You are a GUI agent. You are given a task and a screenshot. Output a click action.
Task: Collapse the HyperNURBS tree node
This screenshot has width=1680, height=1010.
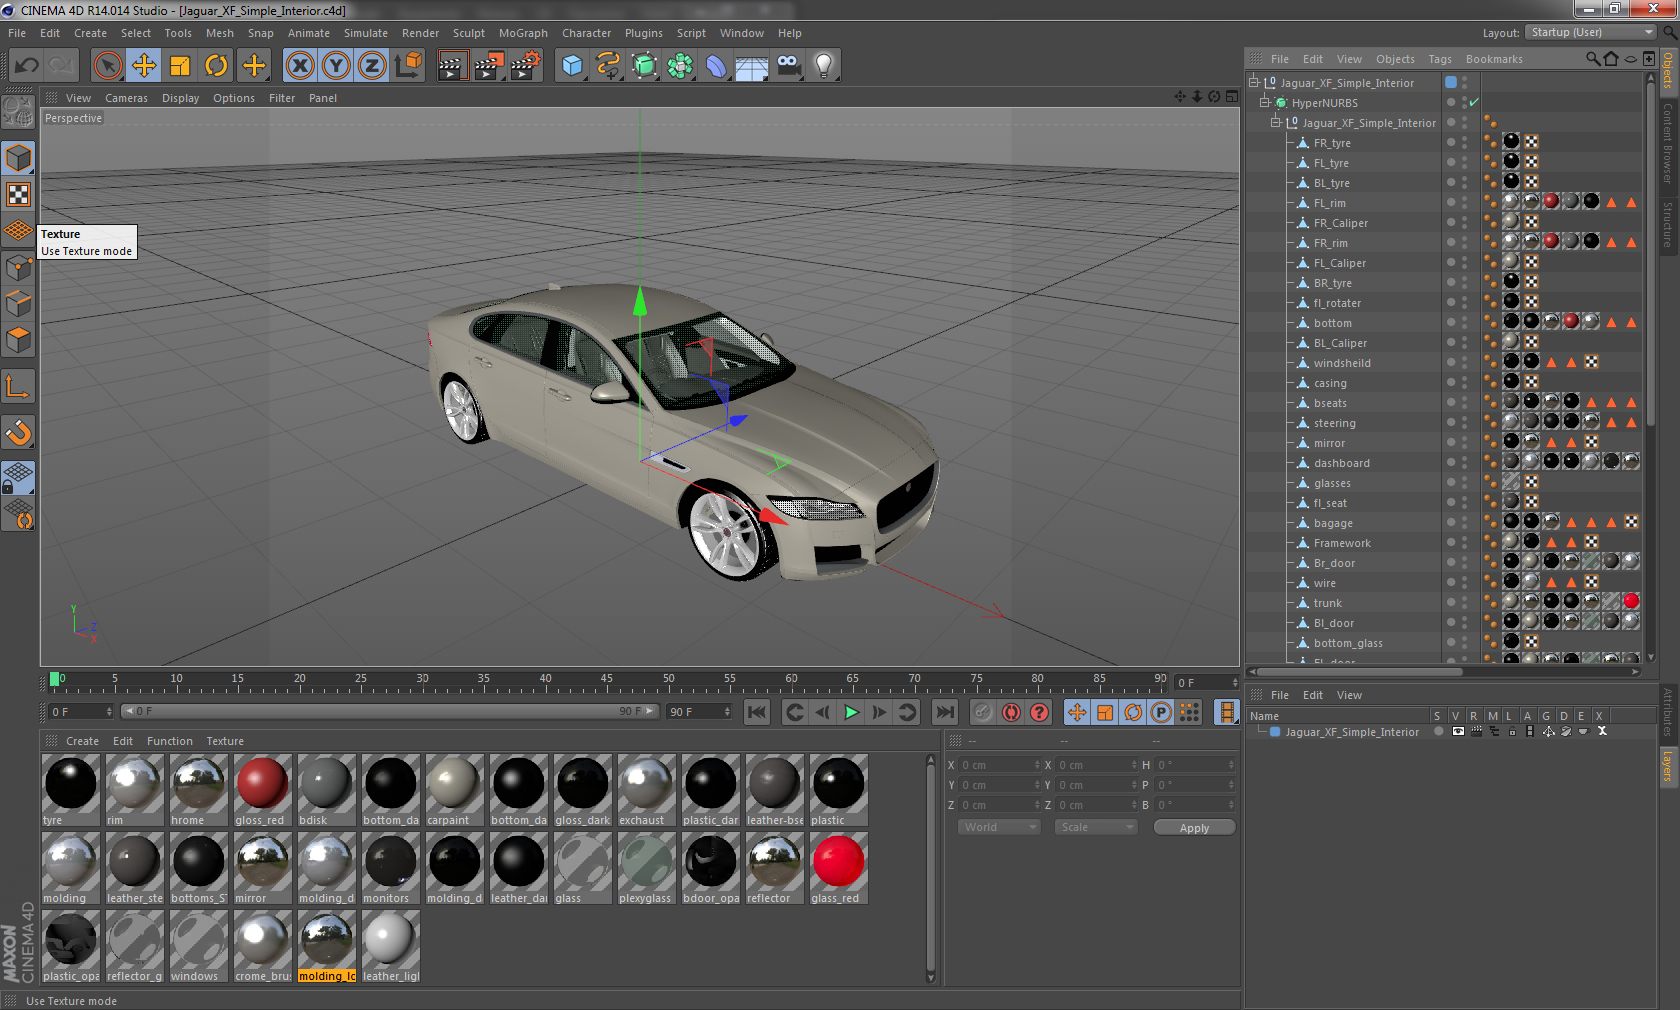pyautogui.click(x=1265, y=103)
